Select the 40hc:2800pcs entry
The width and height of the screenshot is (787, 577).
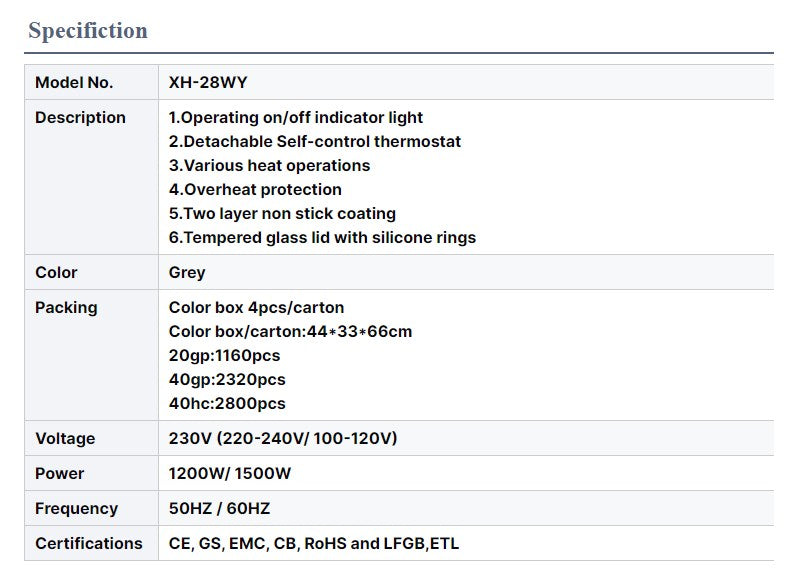click(227, 403)
